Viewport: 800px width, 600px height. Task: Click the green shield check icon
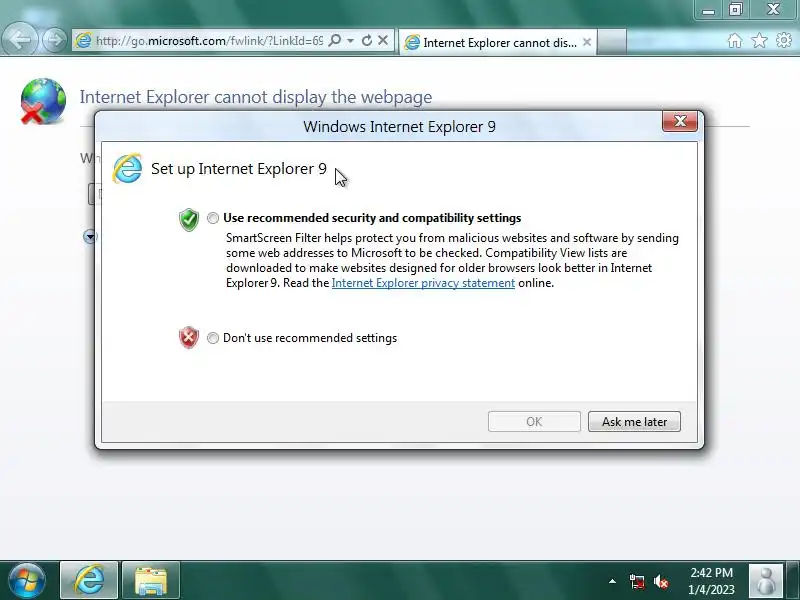click(189, 219)
